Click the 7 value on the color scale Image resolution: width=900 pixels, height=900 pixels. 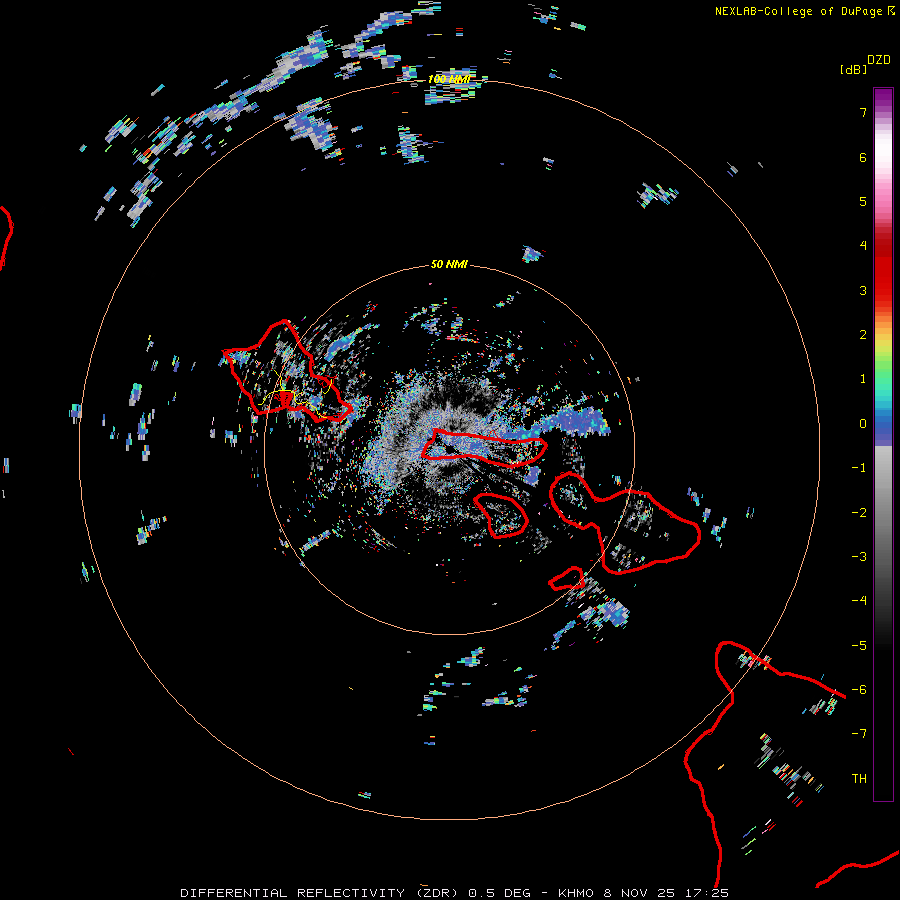pyautogui.click(x=863, y=112)
